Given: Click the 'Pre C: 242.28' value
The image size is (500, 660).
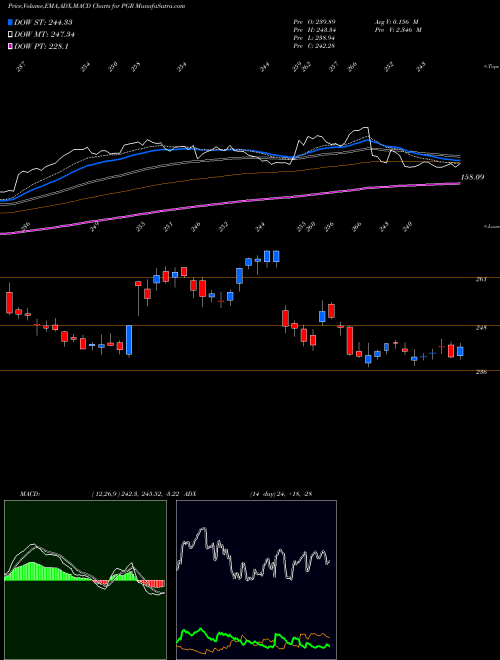Looking at the screenshot, I should point(314,46).
